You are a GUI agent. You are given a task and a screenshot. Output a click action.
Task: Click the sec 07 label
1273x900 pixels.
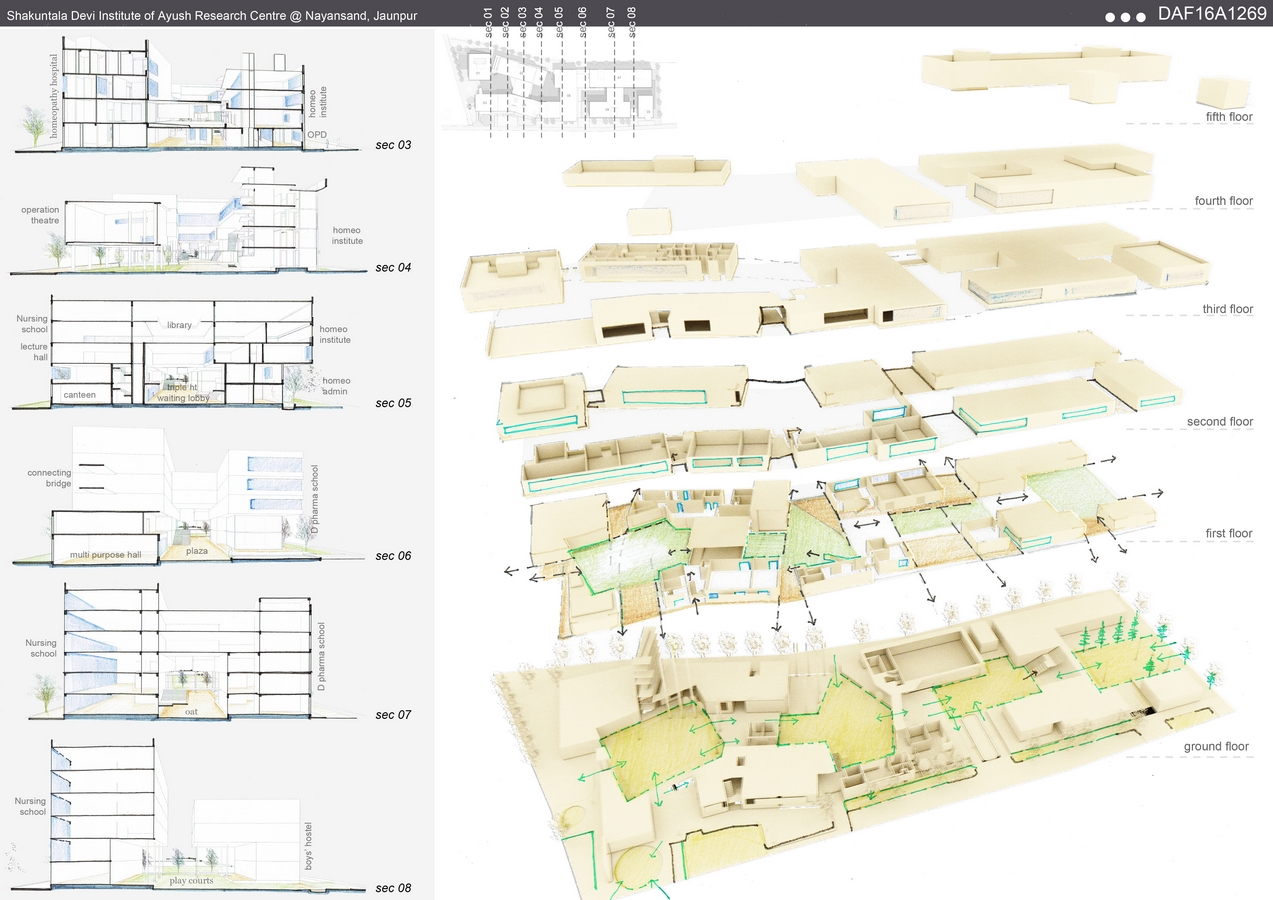(x=392, y=715)
